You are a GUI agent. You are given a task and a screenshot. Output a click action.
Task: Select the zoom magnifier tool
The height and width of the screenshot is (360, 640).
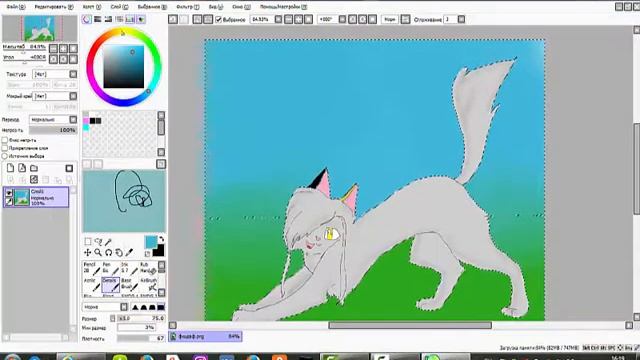(98, 253)
